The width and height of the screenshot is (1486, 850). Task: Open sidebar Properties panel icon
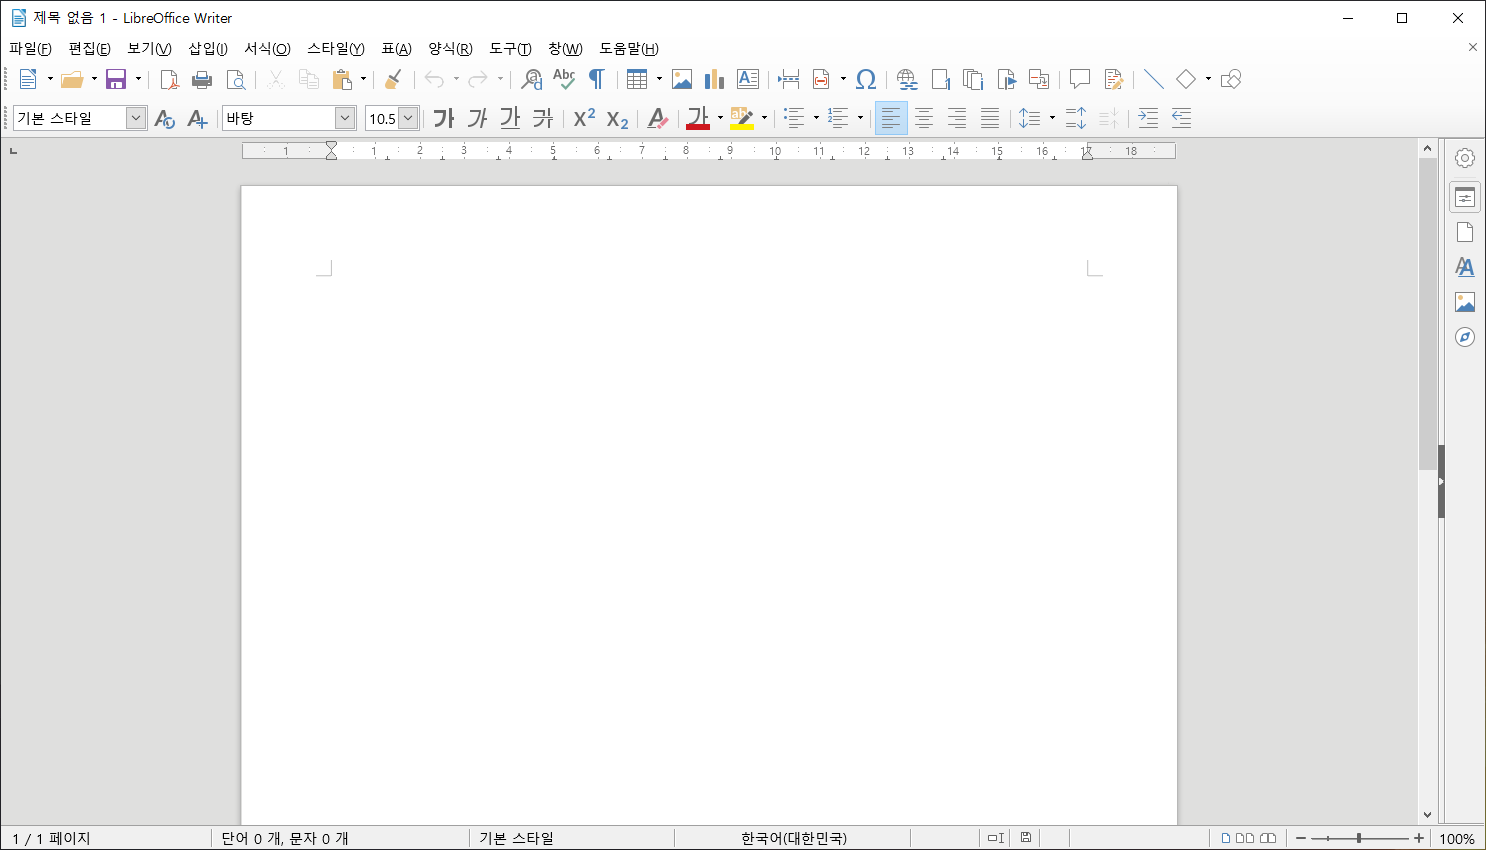coord(1465,197)
